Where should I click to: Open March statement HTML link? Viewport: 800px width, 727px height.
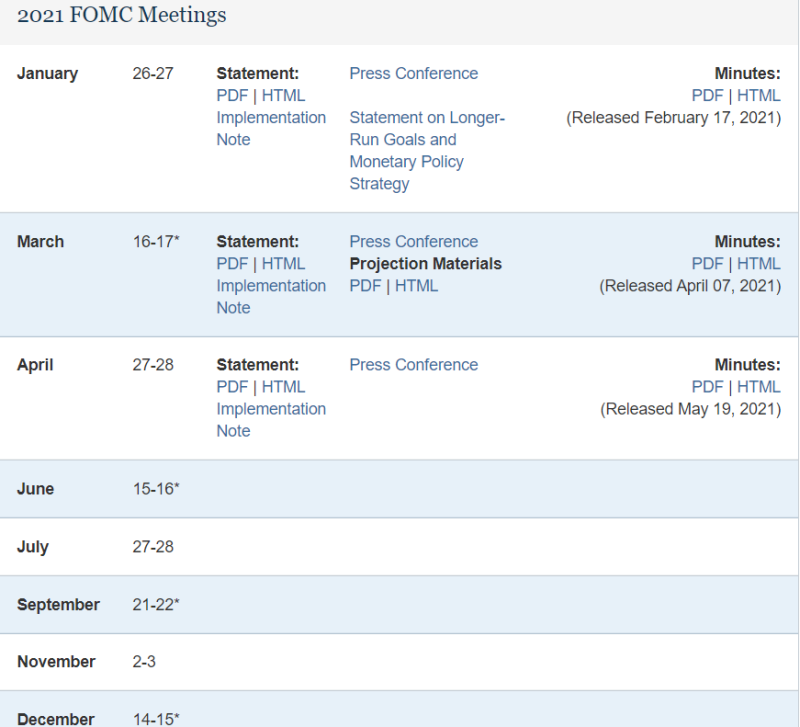283,264
